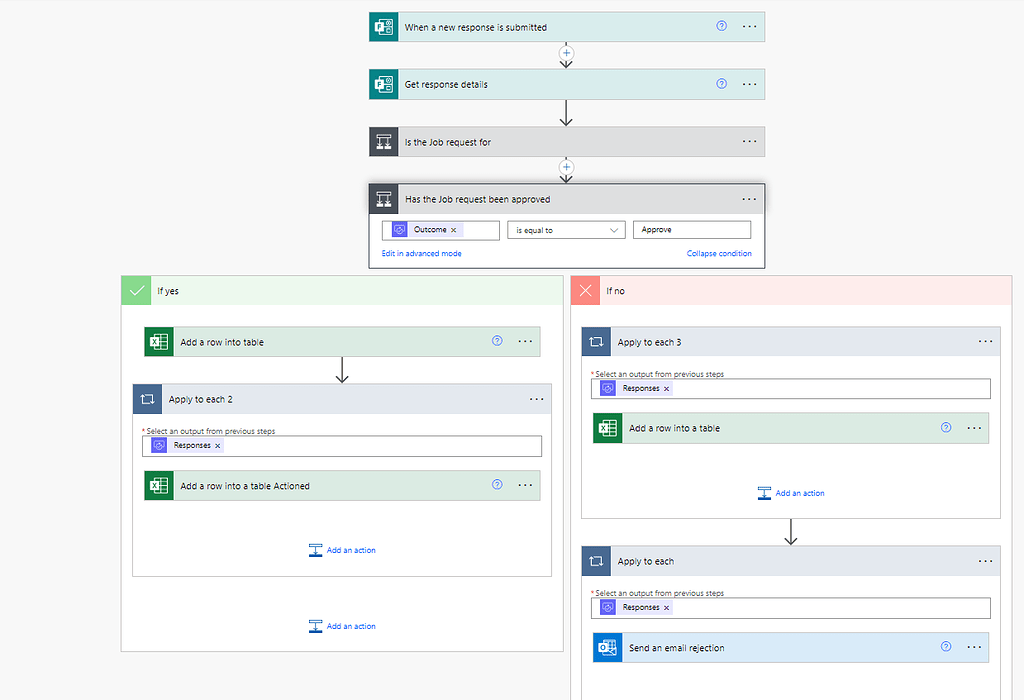The image size is (1024, 700).
Task: Collapse the condition using "Collapse condition"
Action: [x=719, y=253]
